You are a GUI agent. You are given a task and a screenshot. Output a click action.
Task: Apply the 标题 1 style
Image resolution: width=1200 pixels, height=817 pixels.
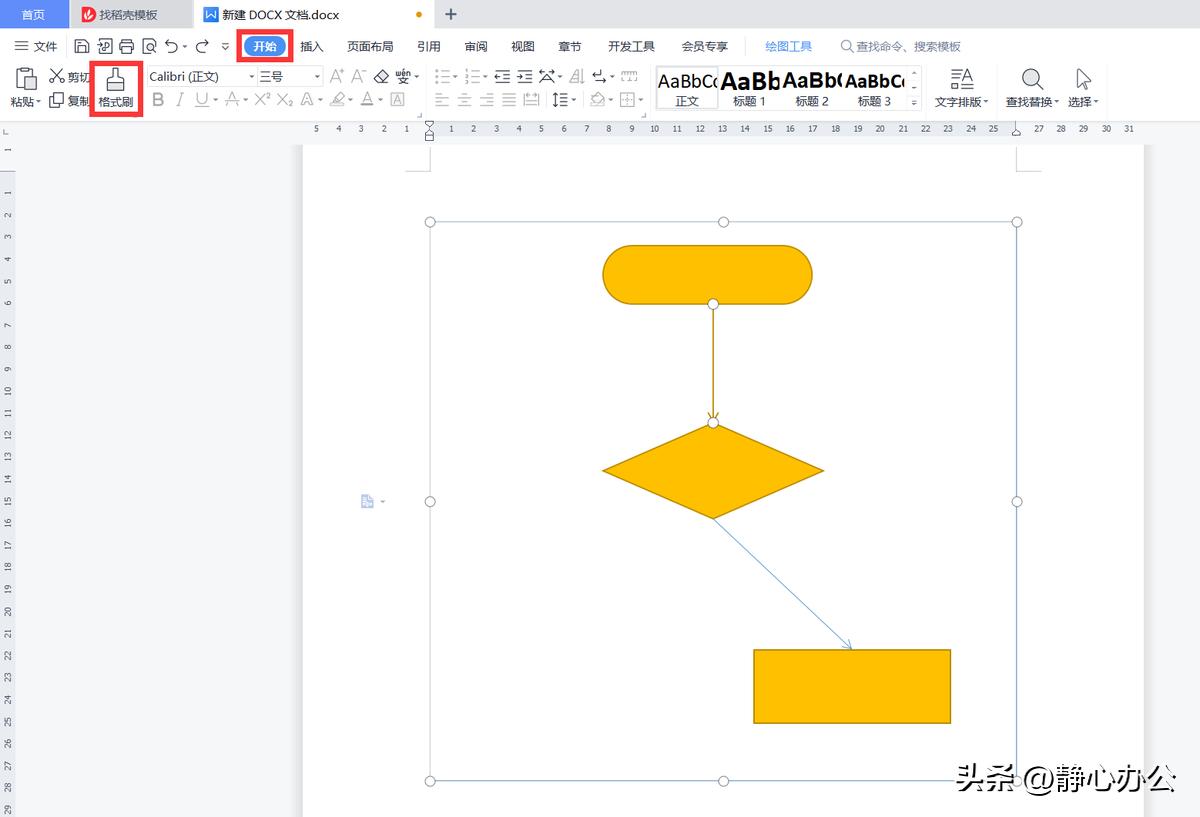[748, 86]
